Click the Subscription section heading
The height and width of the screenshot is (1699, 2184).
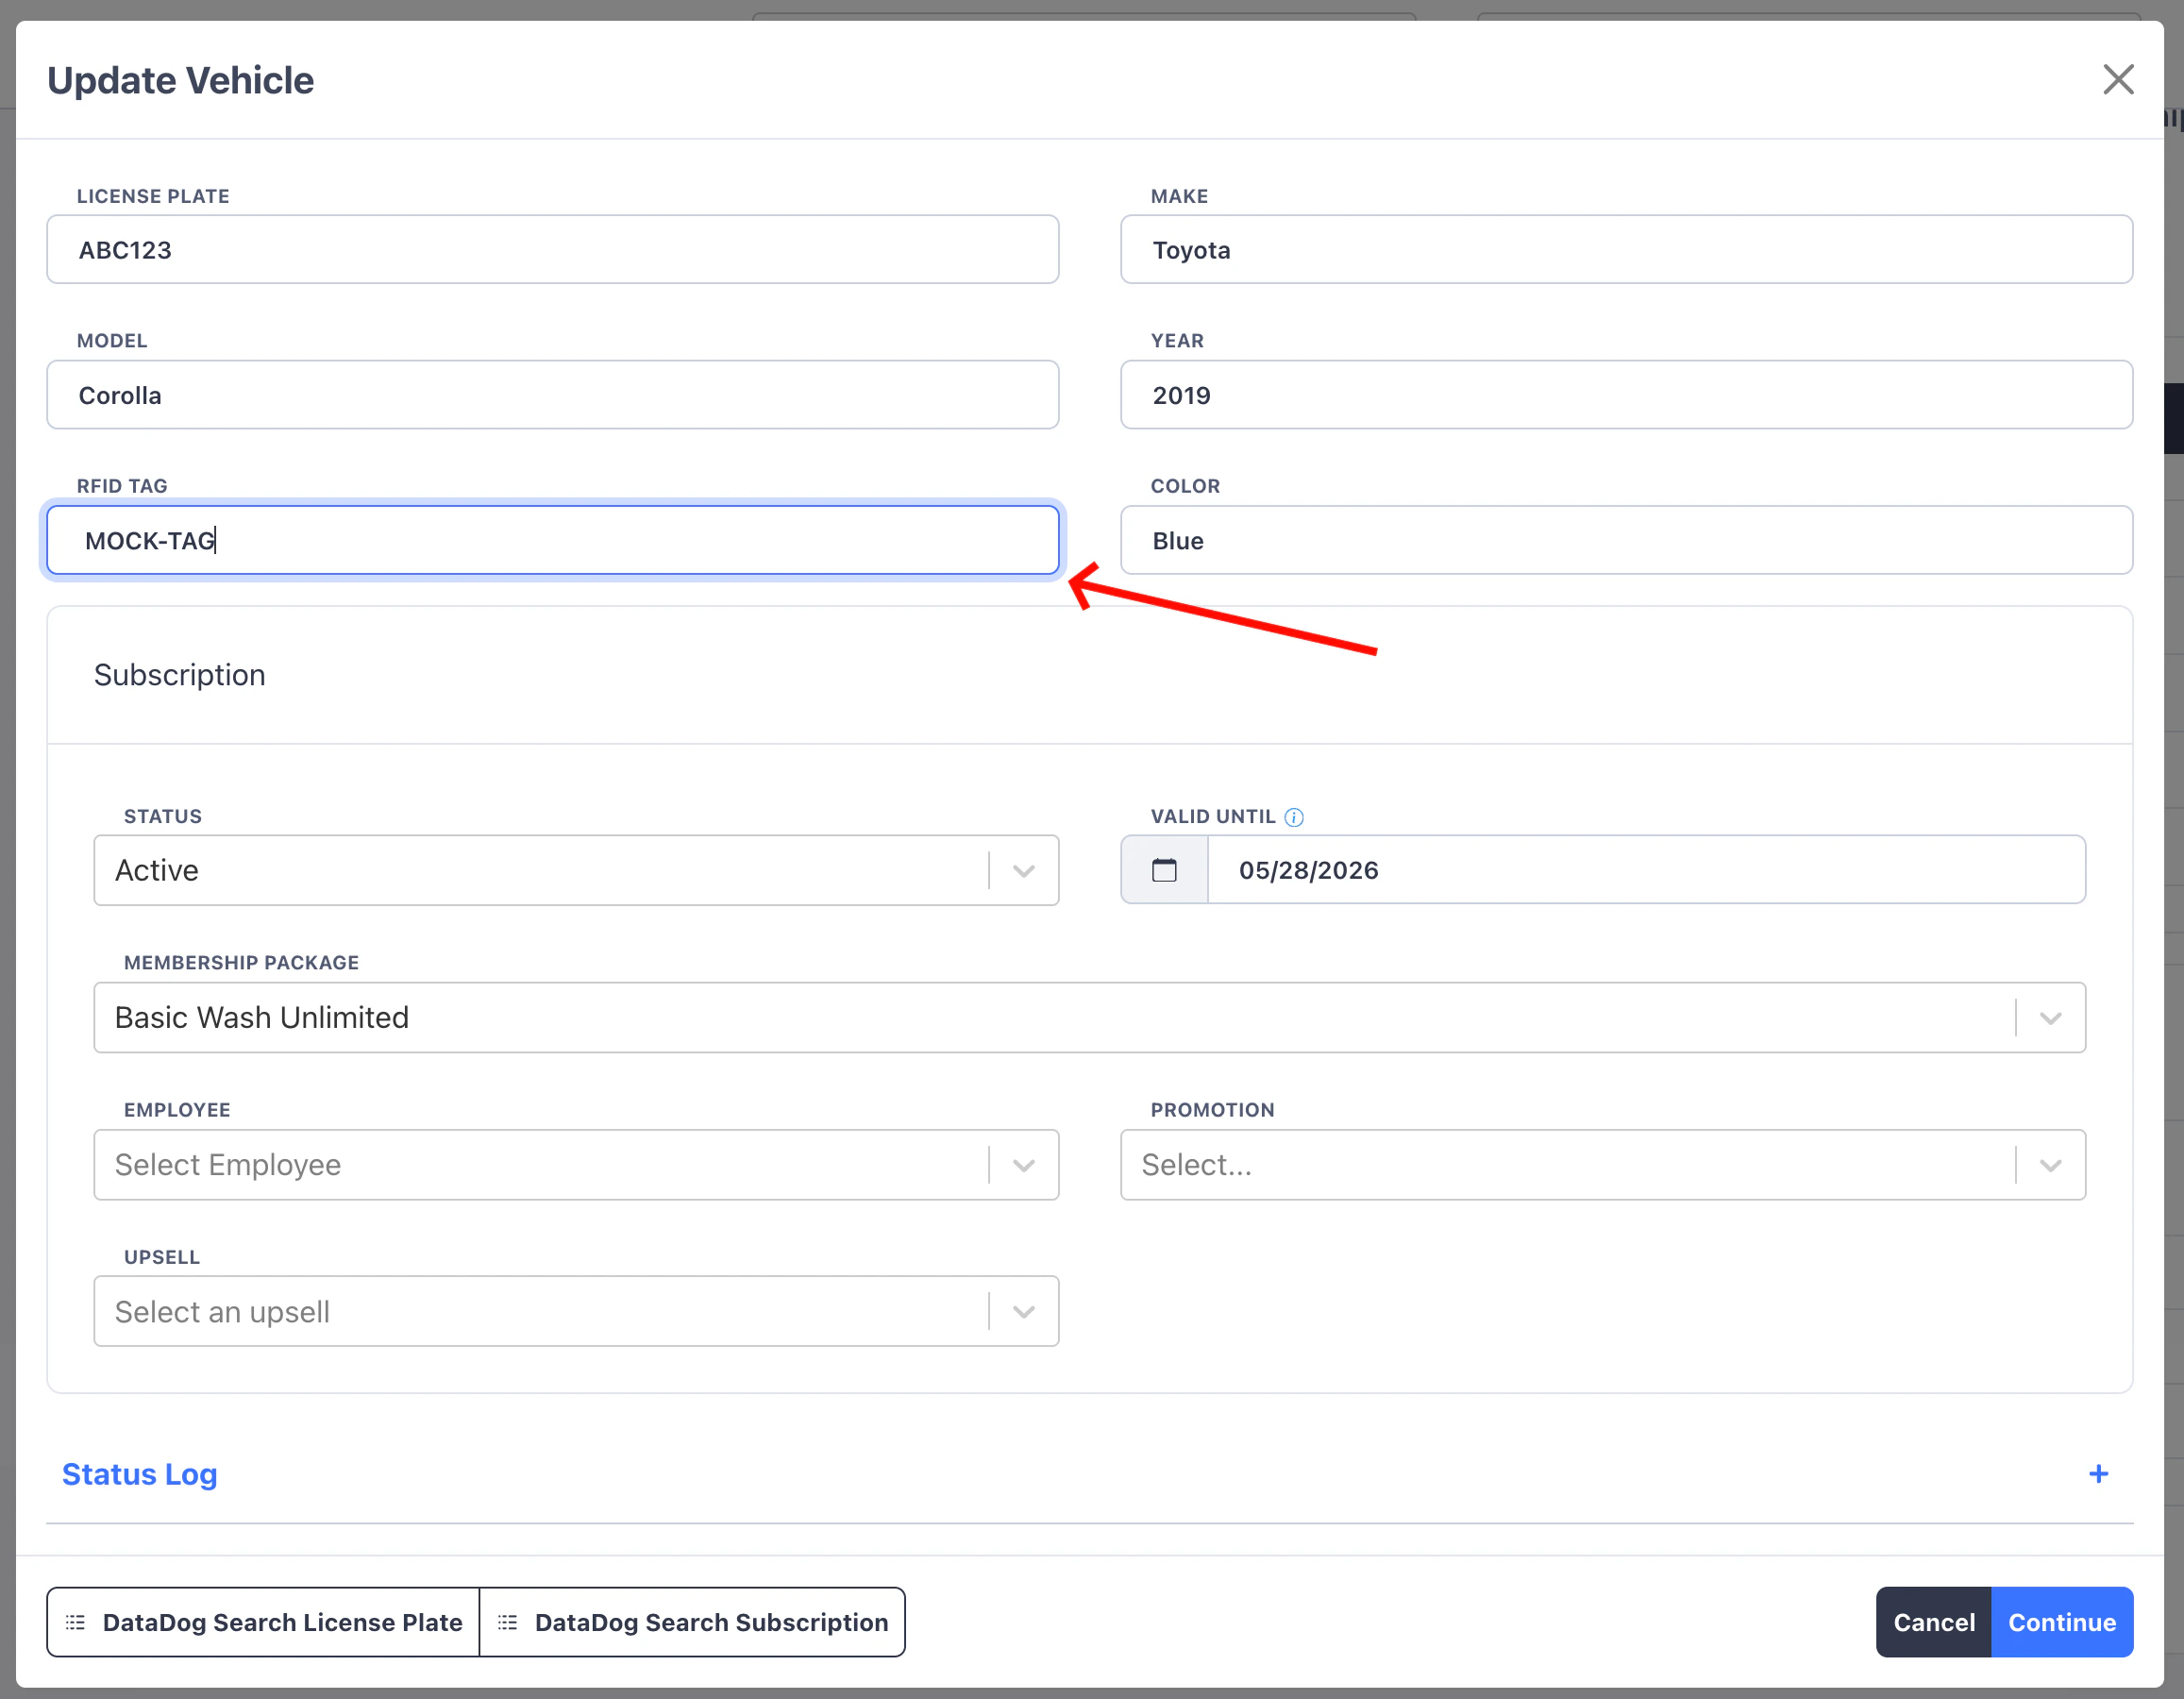click(180, 675)
